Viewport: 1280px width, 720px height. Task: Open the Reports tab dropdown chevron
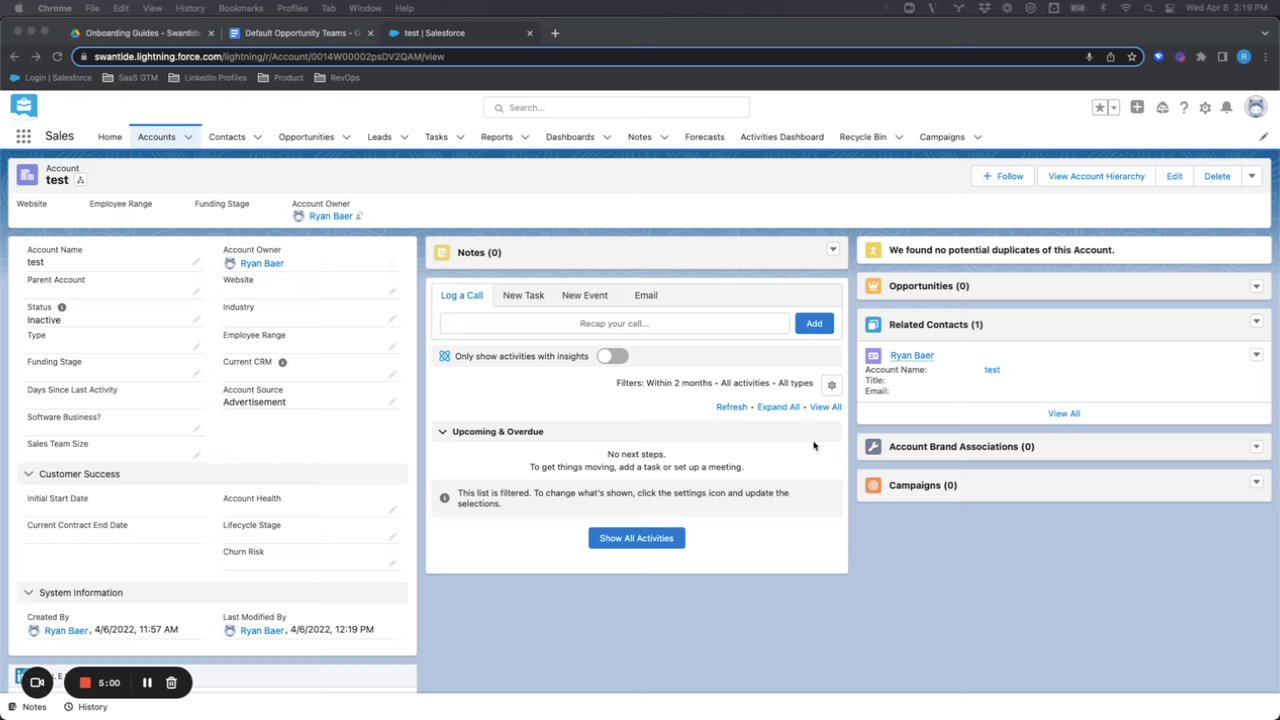coord(525,137)
